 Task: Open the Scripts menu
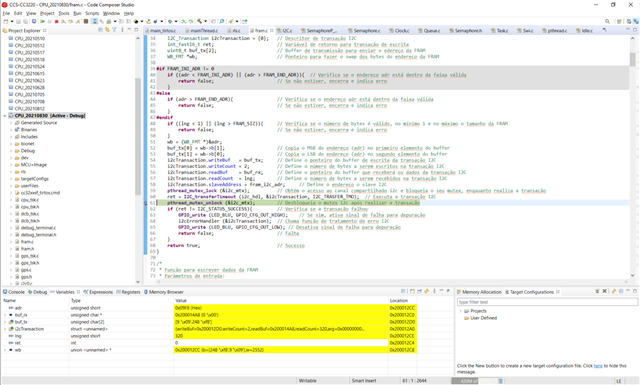pyautogui.click(x=92, y=13)
